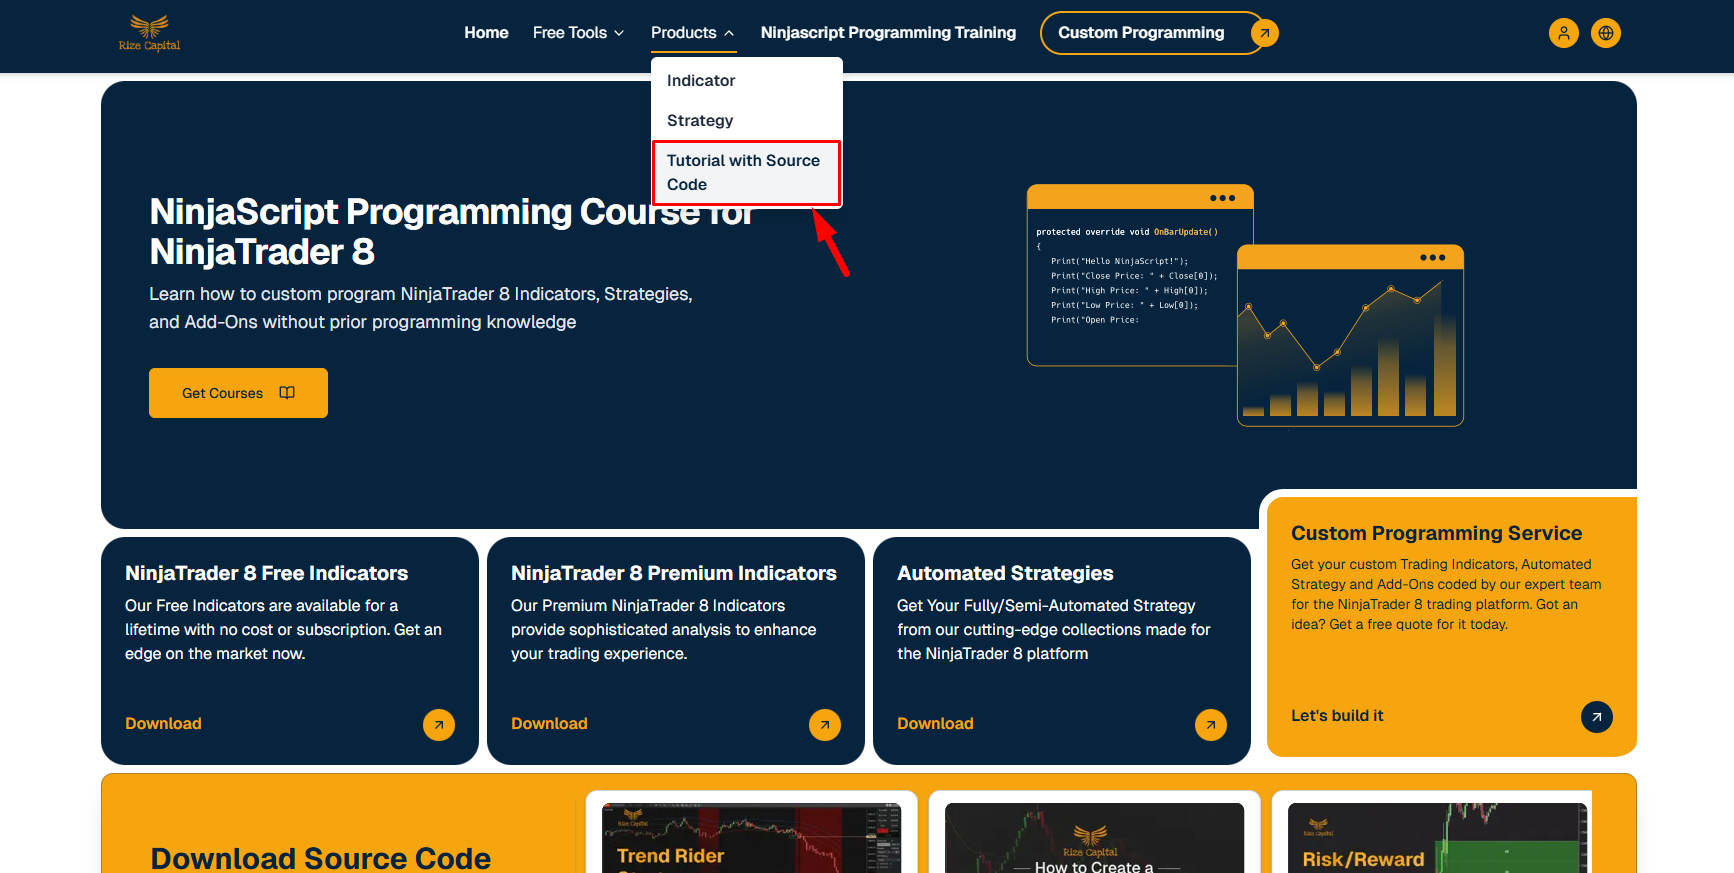Image resolution: width=1734 pixels, height=873 pixels.
Task: Click the NinjaTrader 8 Free Indicators heading
Action: pyautogui.click(x=266, y=573)
